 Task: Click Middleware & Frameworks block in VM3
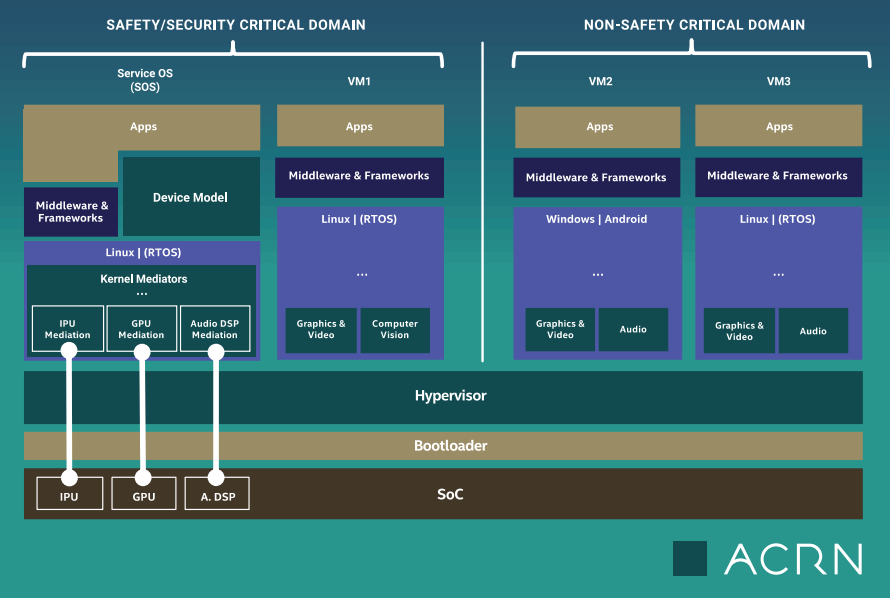[778, 177]
